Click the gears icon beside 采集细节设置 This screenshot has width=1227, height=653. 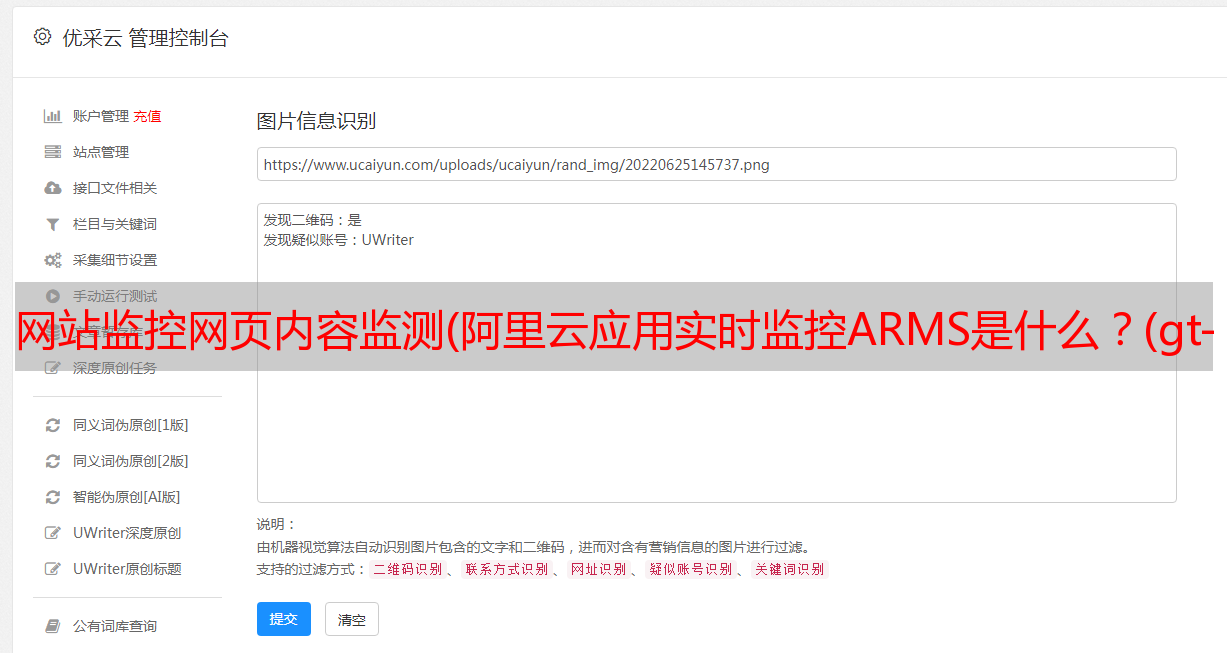(53, 260)
